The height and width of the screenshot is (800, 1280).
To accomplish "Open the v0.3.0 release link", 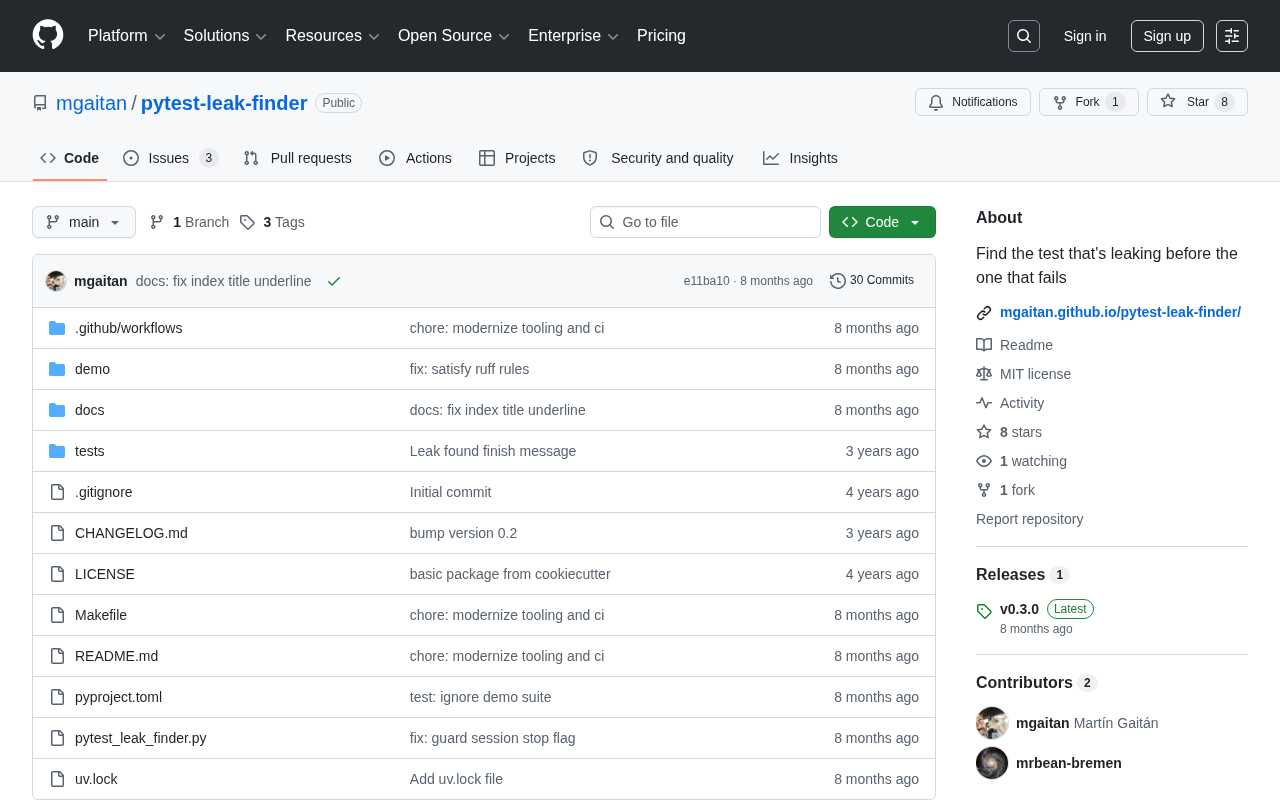I will pos(1019,609).
